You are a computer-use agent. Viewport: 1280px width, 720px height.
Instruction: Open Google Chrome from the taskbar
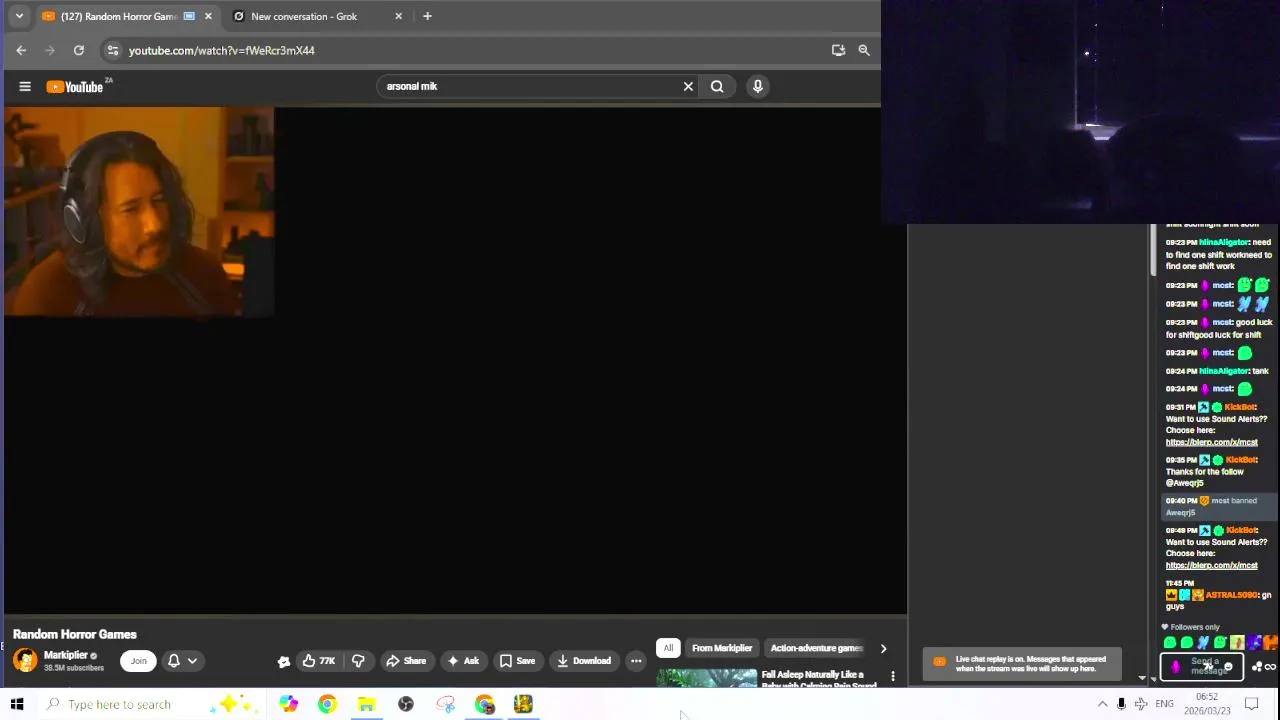tap(327, 704)
